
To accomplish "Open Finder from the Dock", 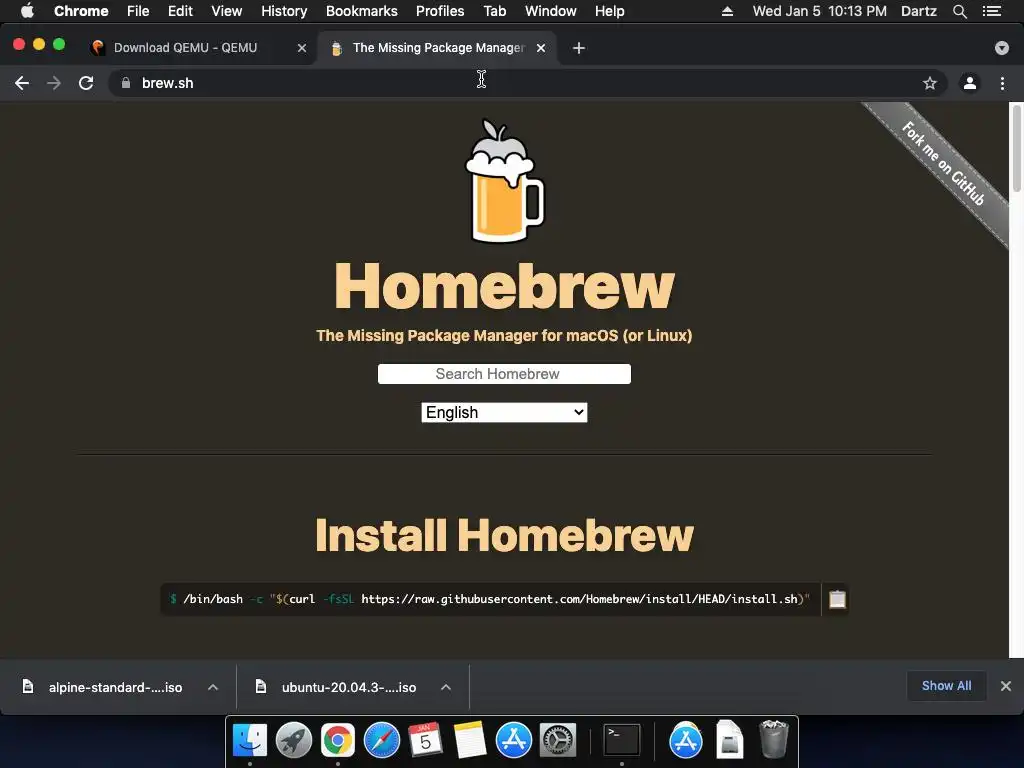I will [x=250, y=741].
